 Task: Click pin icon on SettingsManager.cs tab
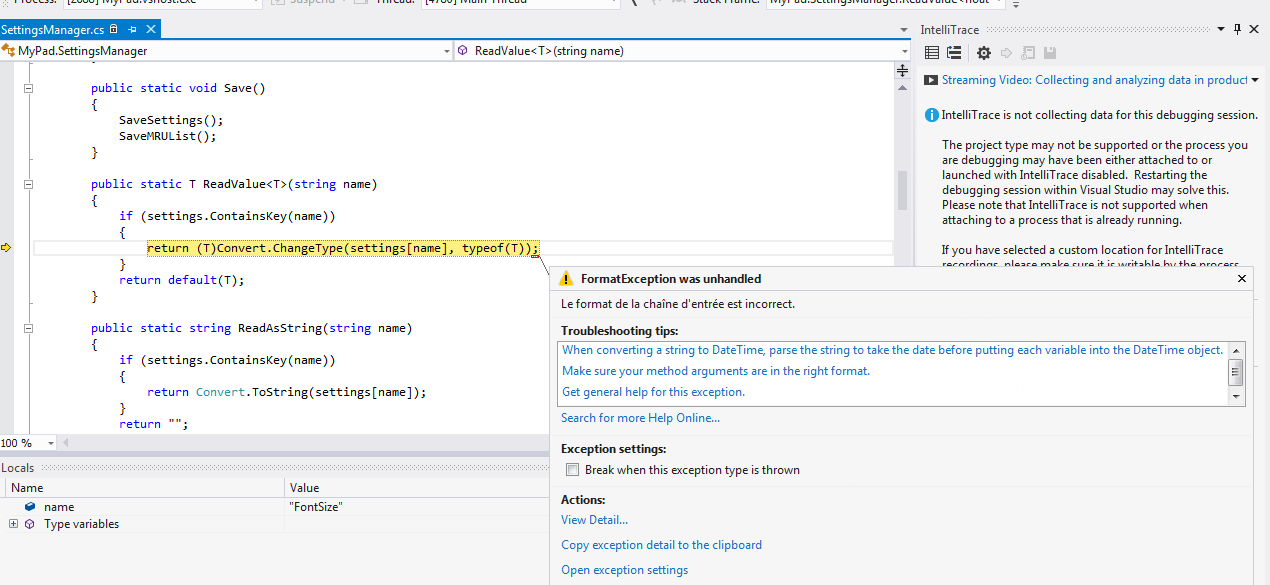(x=132, y=30)
